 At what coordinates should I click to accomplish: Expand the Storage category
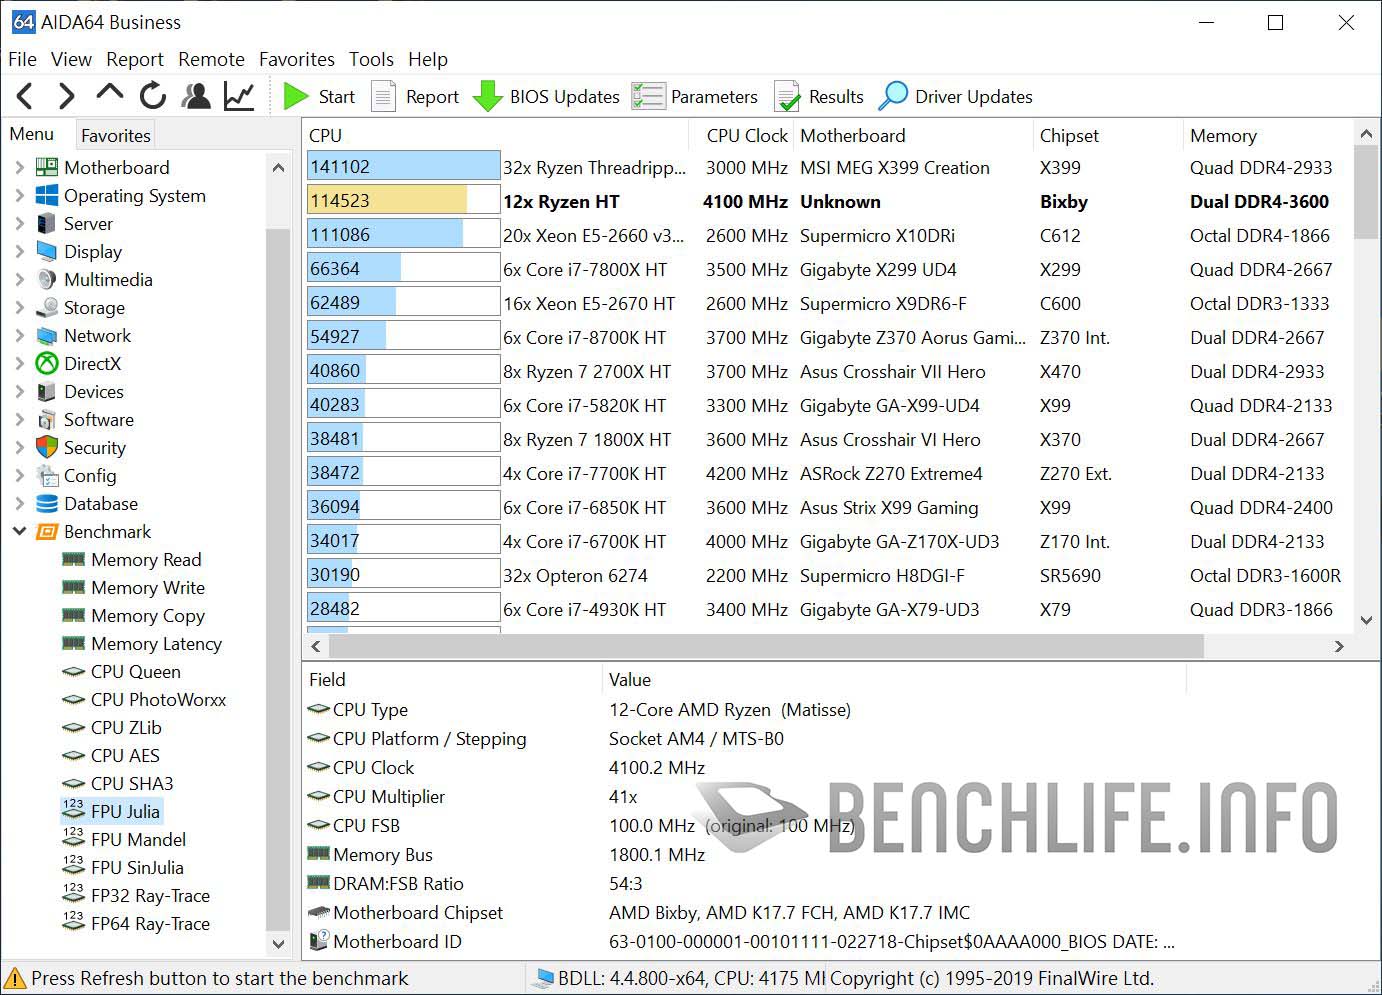[20, 307]
